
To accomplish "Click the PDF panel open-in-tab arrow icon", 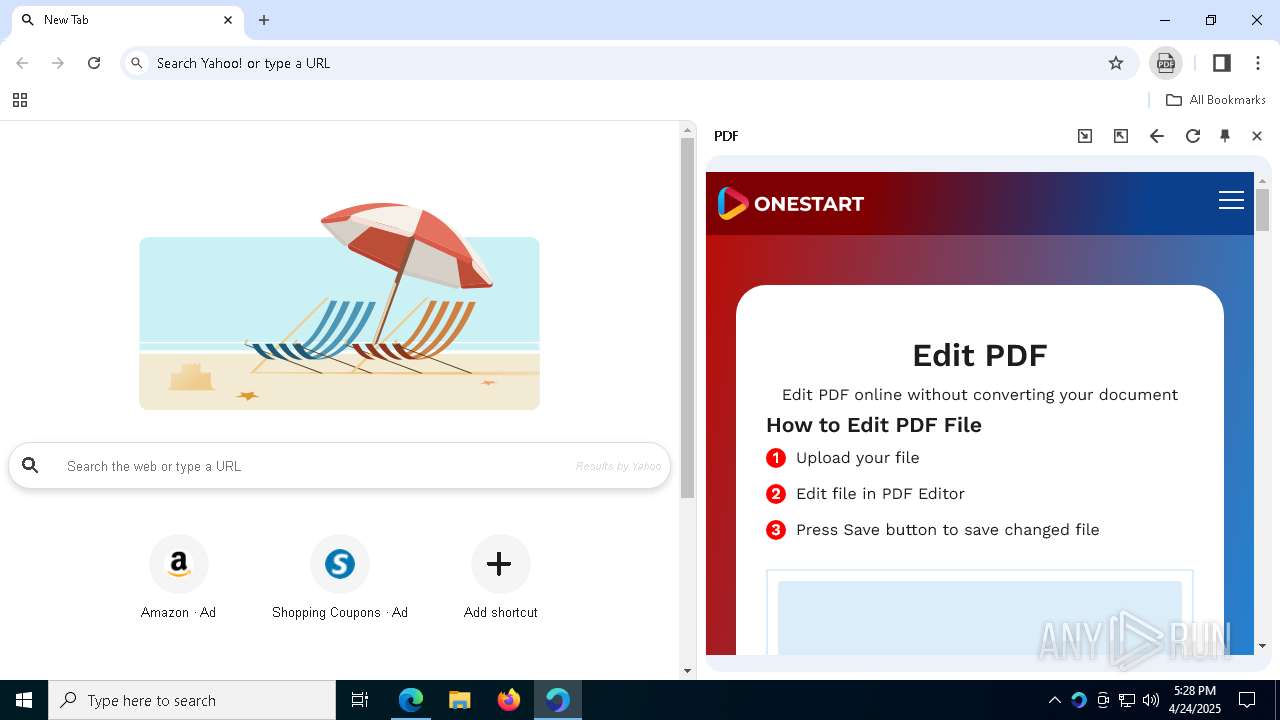I will (1085, 136).
